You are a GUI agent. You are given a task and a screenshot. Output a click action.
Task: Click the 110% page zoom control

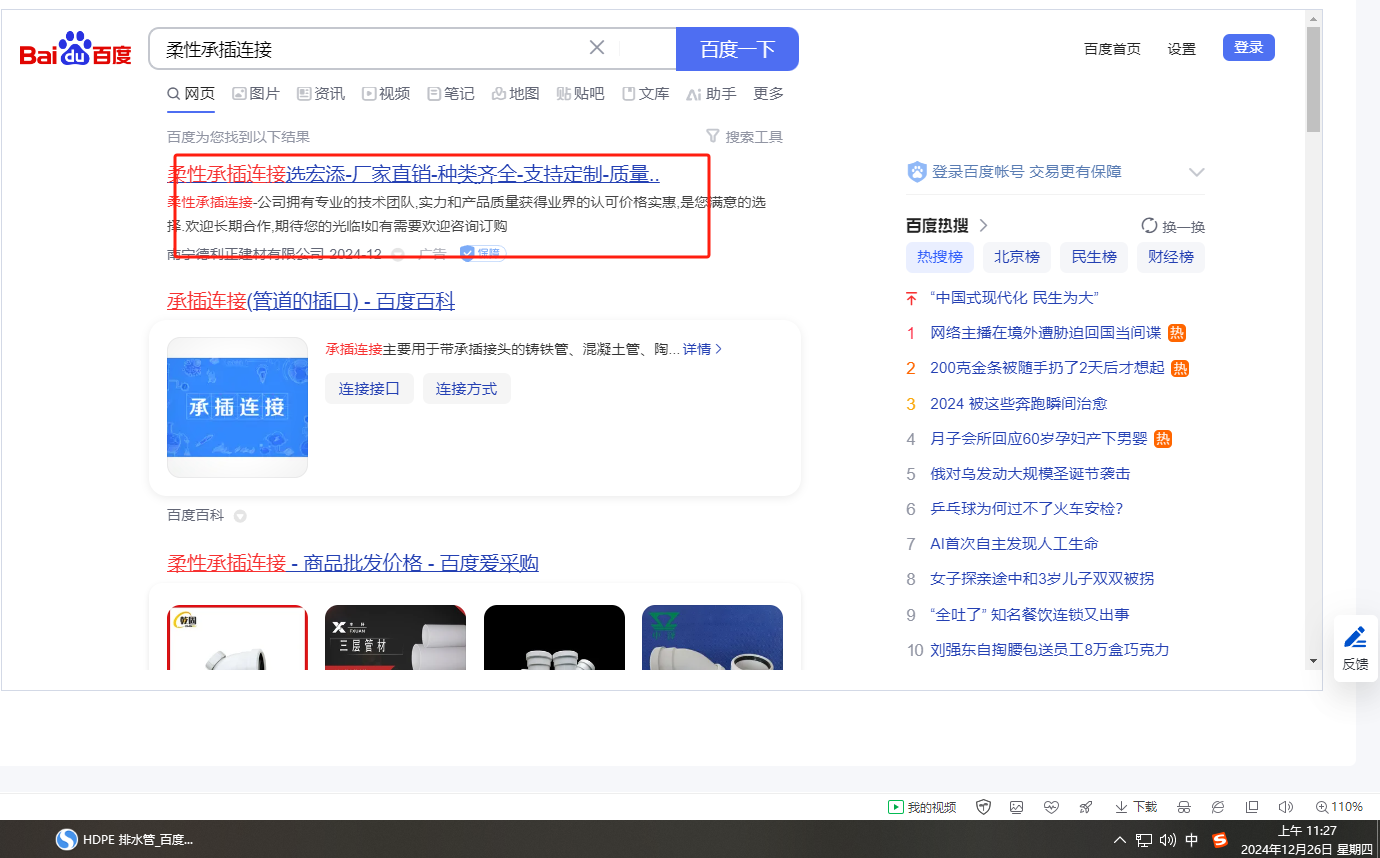[1339, 807]
